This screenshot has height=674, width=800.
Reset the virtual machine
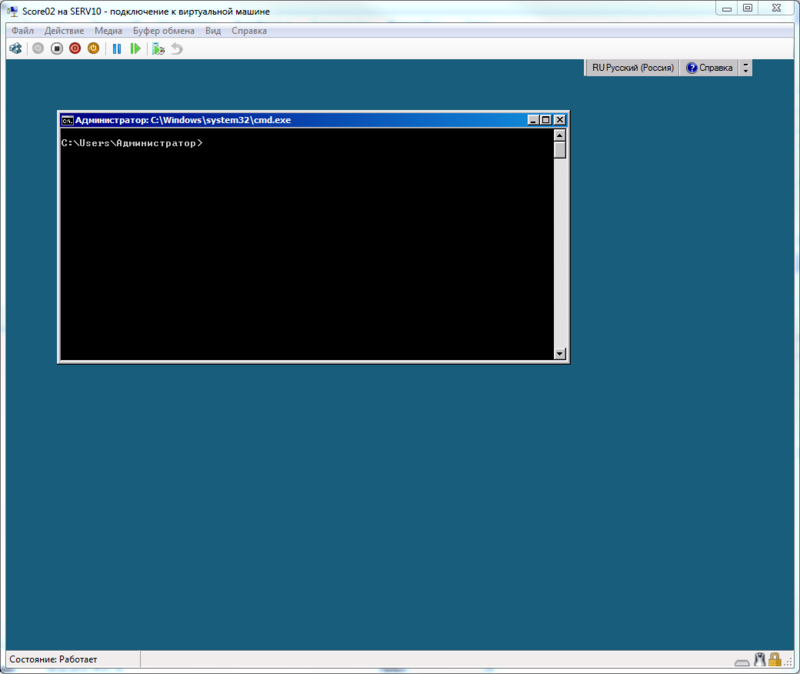(x=135, y=48)
